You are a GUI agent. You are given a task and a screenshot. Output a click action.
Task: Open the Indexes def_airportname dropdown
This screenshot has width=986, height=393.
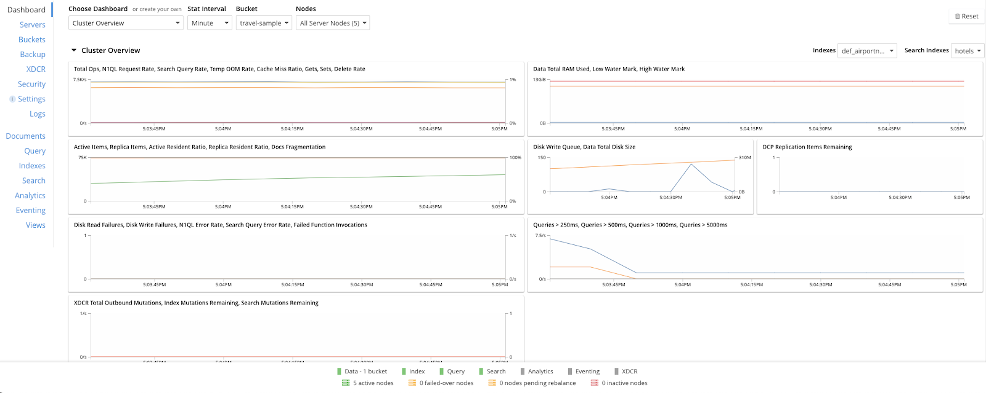tap(867, 51)
